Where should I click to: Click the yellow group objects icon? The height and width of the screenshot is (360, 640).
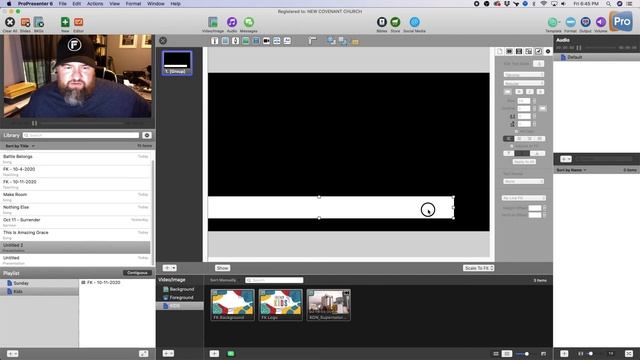point(355,42)
